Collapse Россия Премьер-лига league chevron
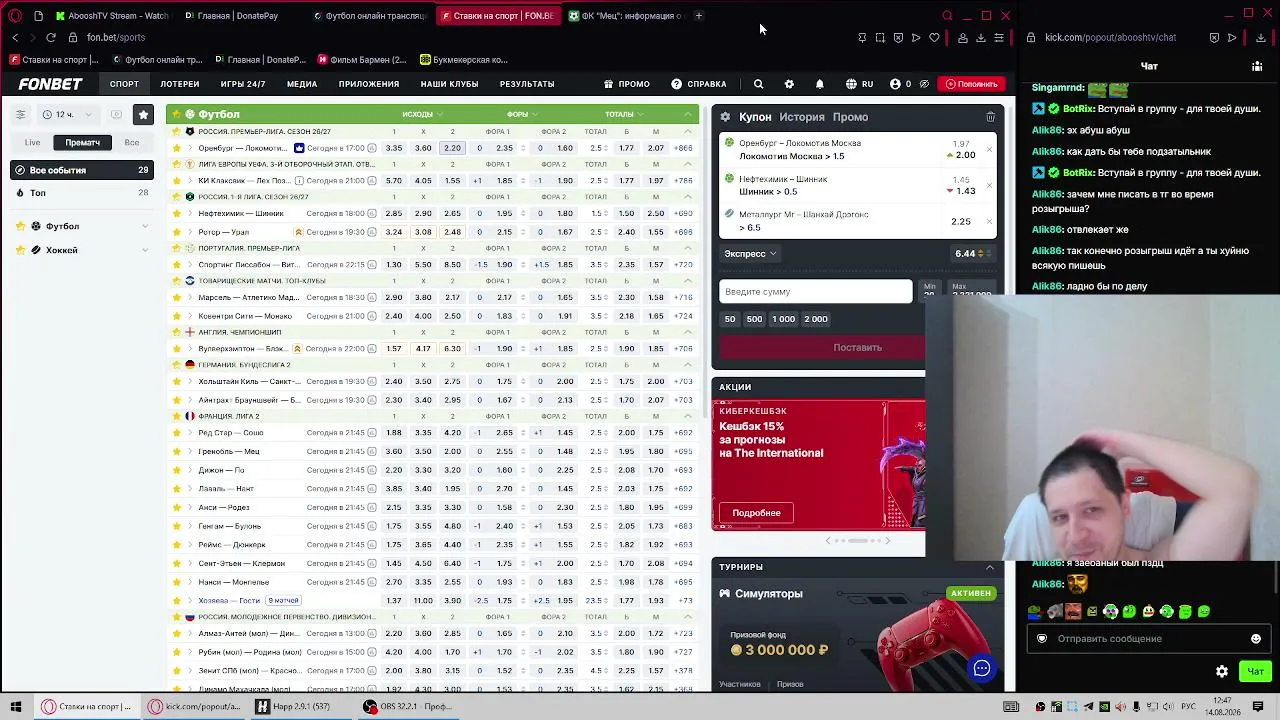Screen dimensions: 1280x720 688,132
